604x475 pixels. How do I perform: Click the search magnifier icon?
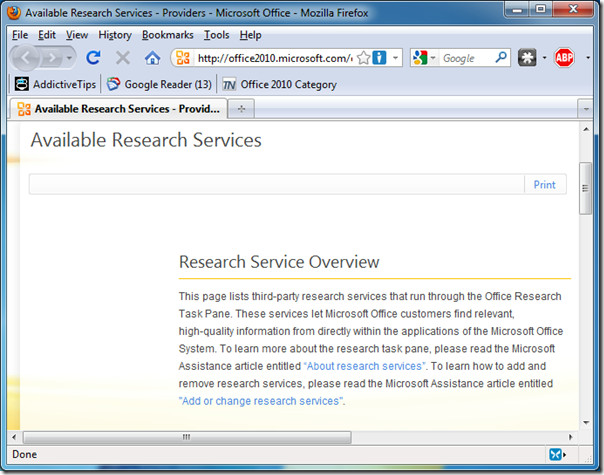(x=501, y=58)
